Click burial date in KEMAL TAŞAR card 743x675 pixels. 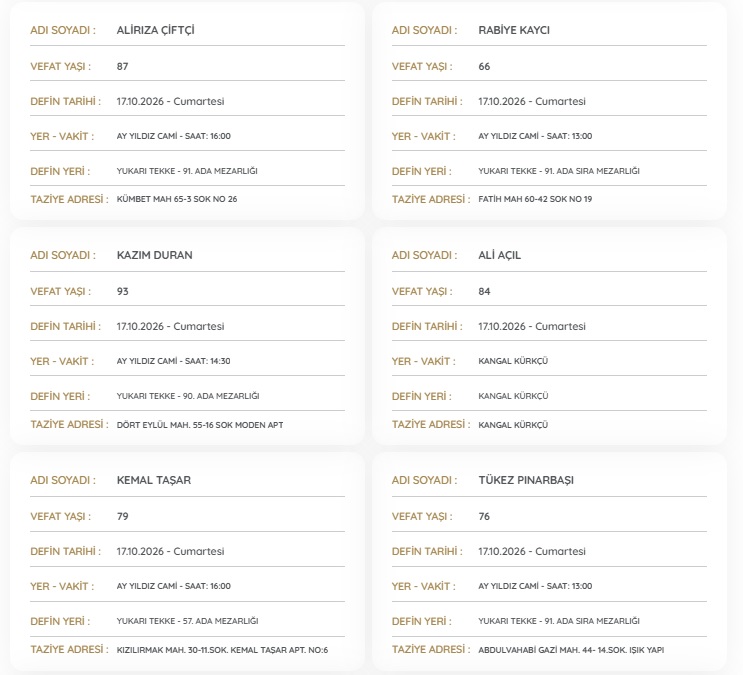[x=170, y=551]
